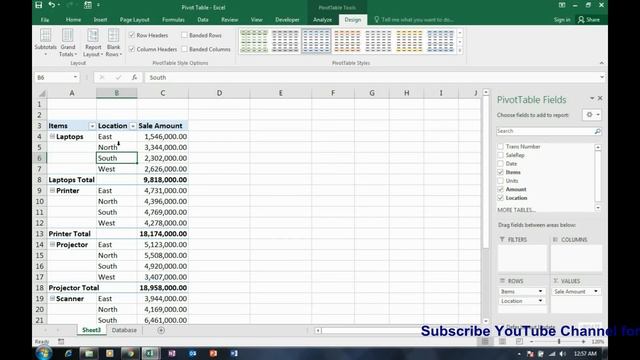
Task: Switch to Normal view icon in the status bar
Action: coord(485,341)
